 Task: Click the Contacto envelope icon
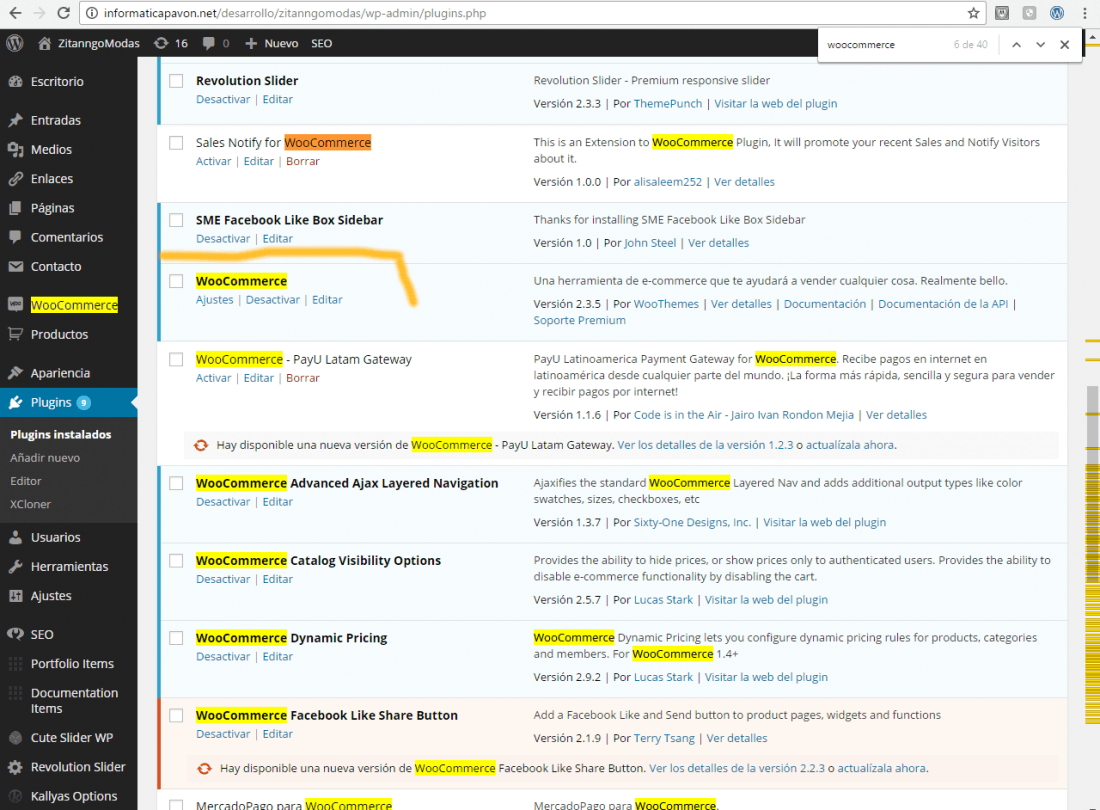click(15, 266)
